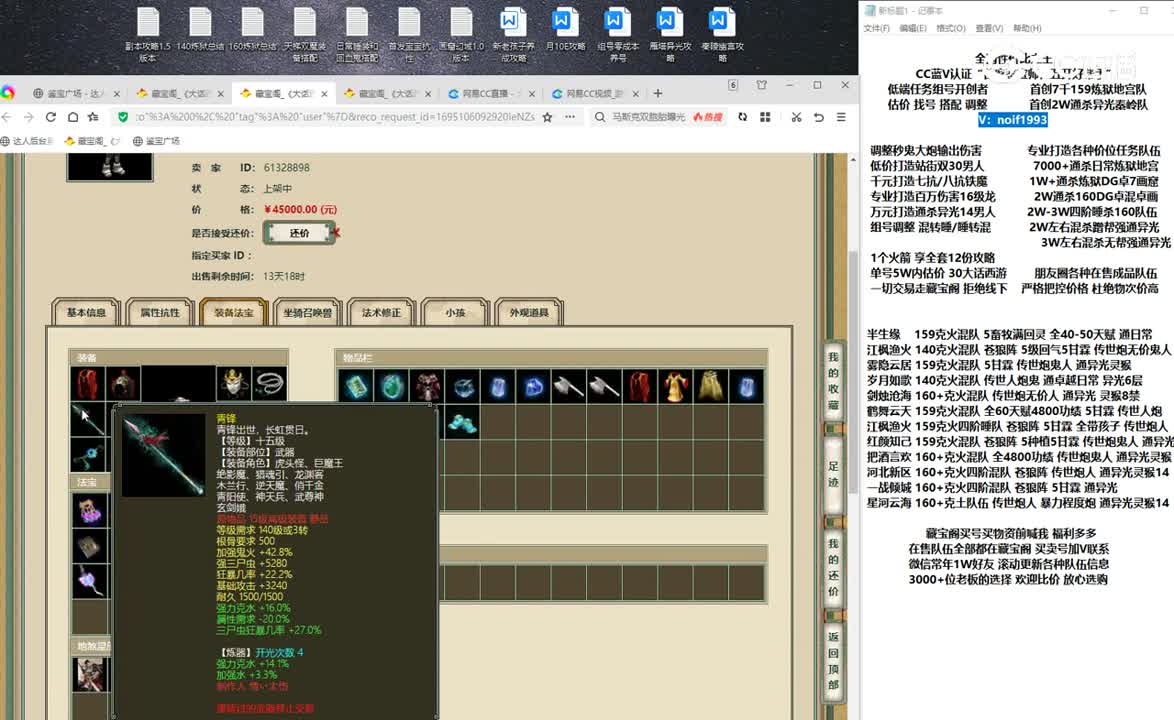Viewport: 1174px width, 720px height.
Task: Open the 副本攻略1.5版本 desktop file
Action: 147,34
